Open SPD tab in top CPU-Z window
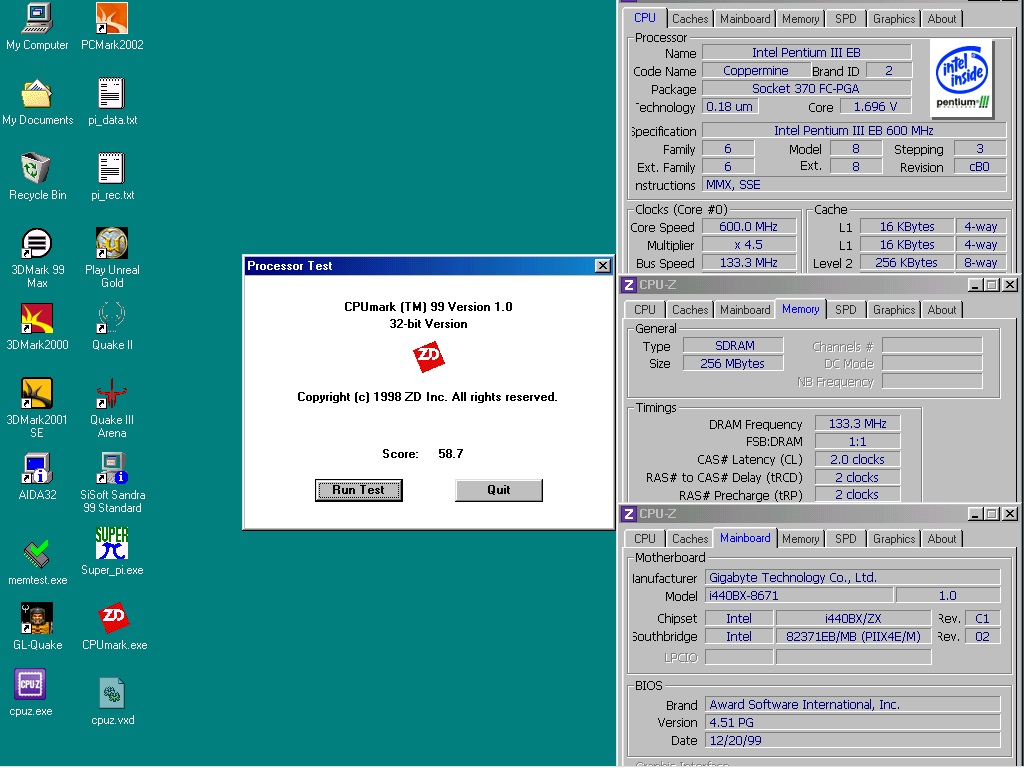The width and height of the screenshot is (1024, 768). [846, 19]
